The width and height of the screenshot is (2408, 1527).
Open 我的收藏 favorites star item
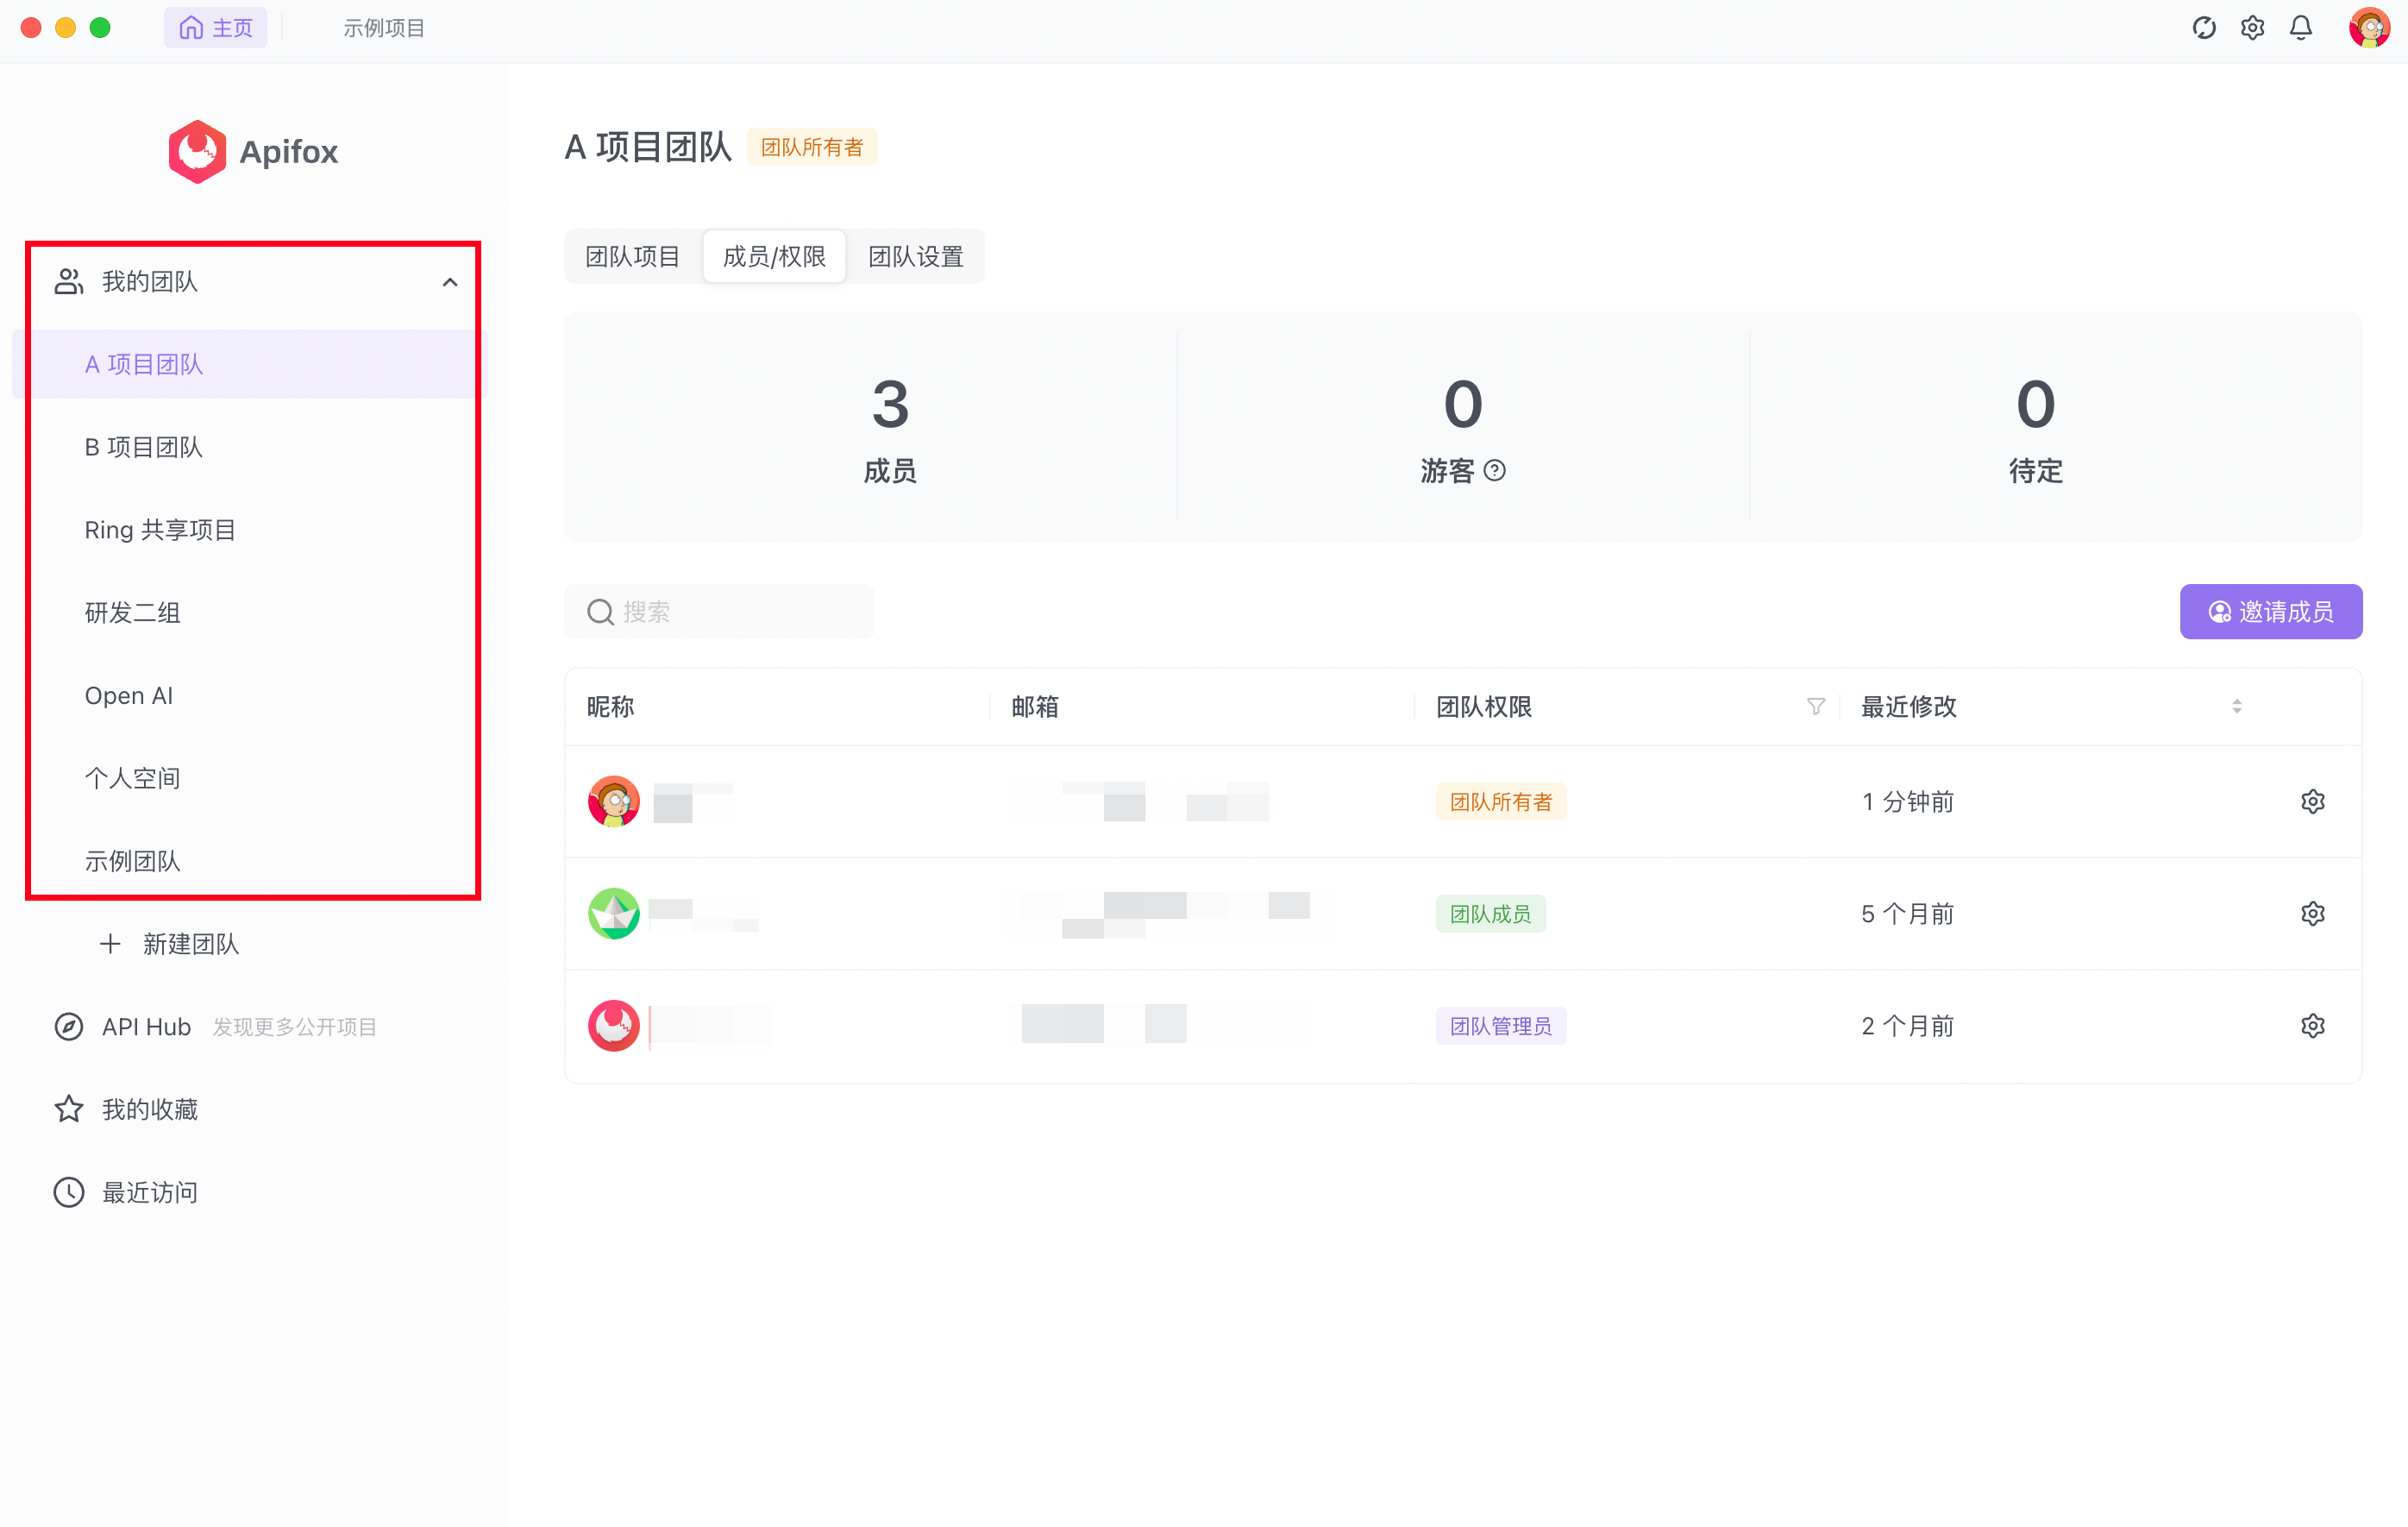[149, 1109]
